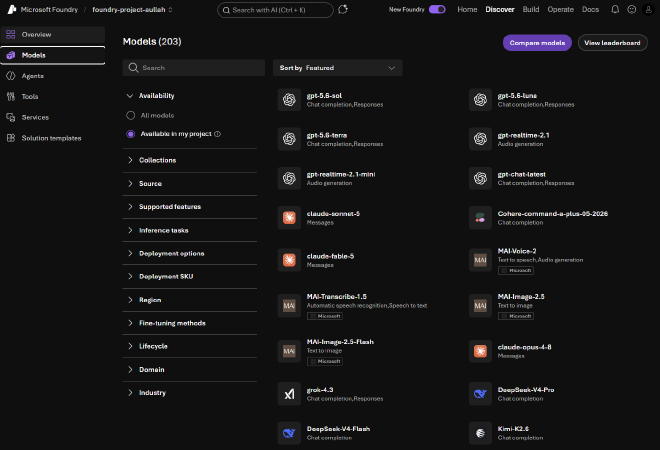Click the Tools icon in the sidebar
The width and height of the screenshot is (660, 450).
pyautogui.click(x=11, y=96)
